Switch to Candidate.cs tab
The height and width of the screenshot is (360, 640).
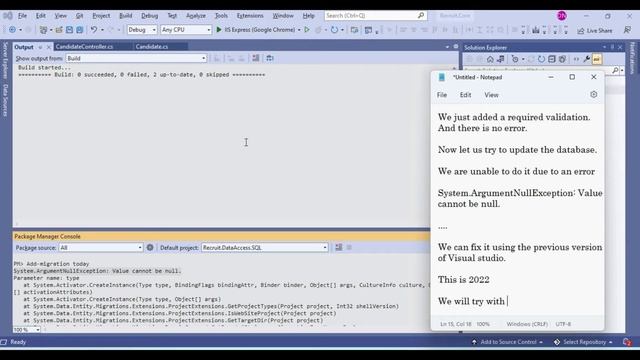151,47
